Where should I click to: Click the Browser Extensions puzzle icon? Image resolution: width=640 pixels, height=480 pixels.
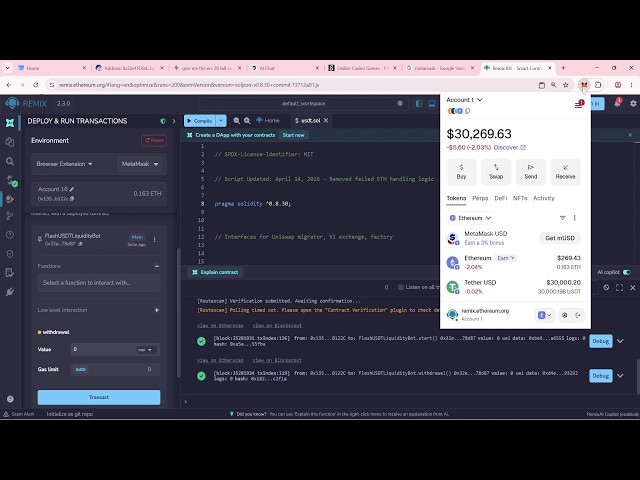[x=598, y=85]
